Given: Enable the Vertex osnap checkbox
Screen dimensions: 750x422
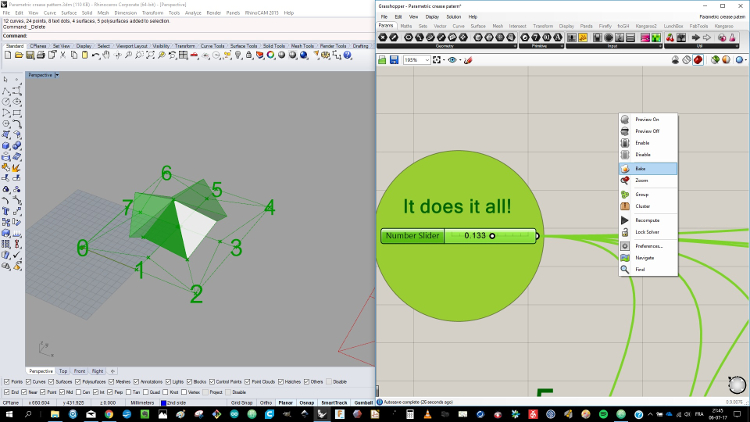Looking at the screenshot, I should (184, 392).
